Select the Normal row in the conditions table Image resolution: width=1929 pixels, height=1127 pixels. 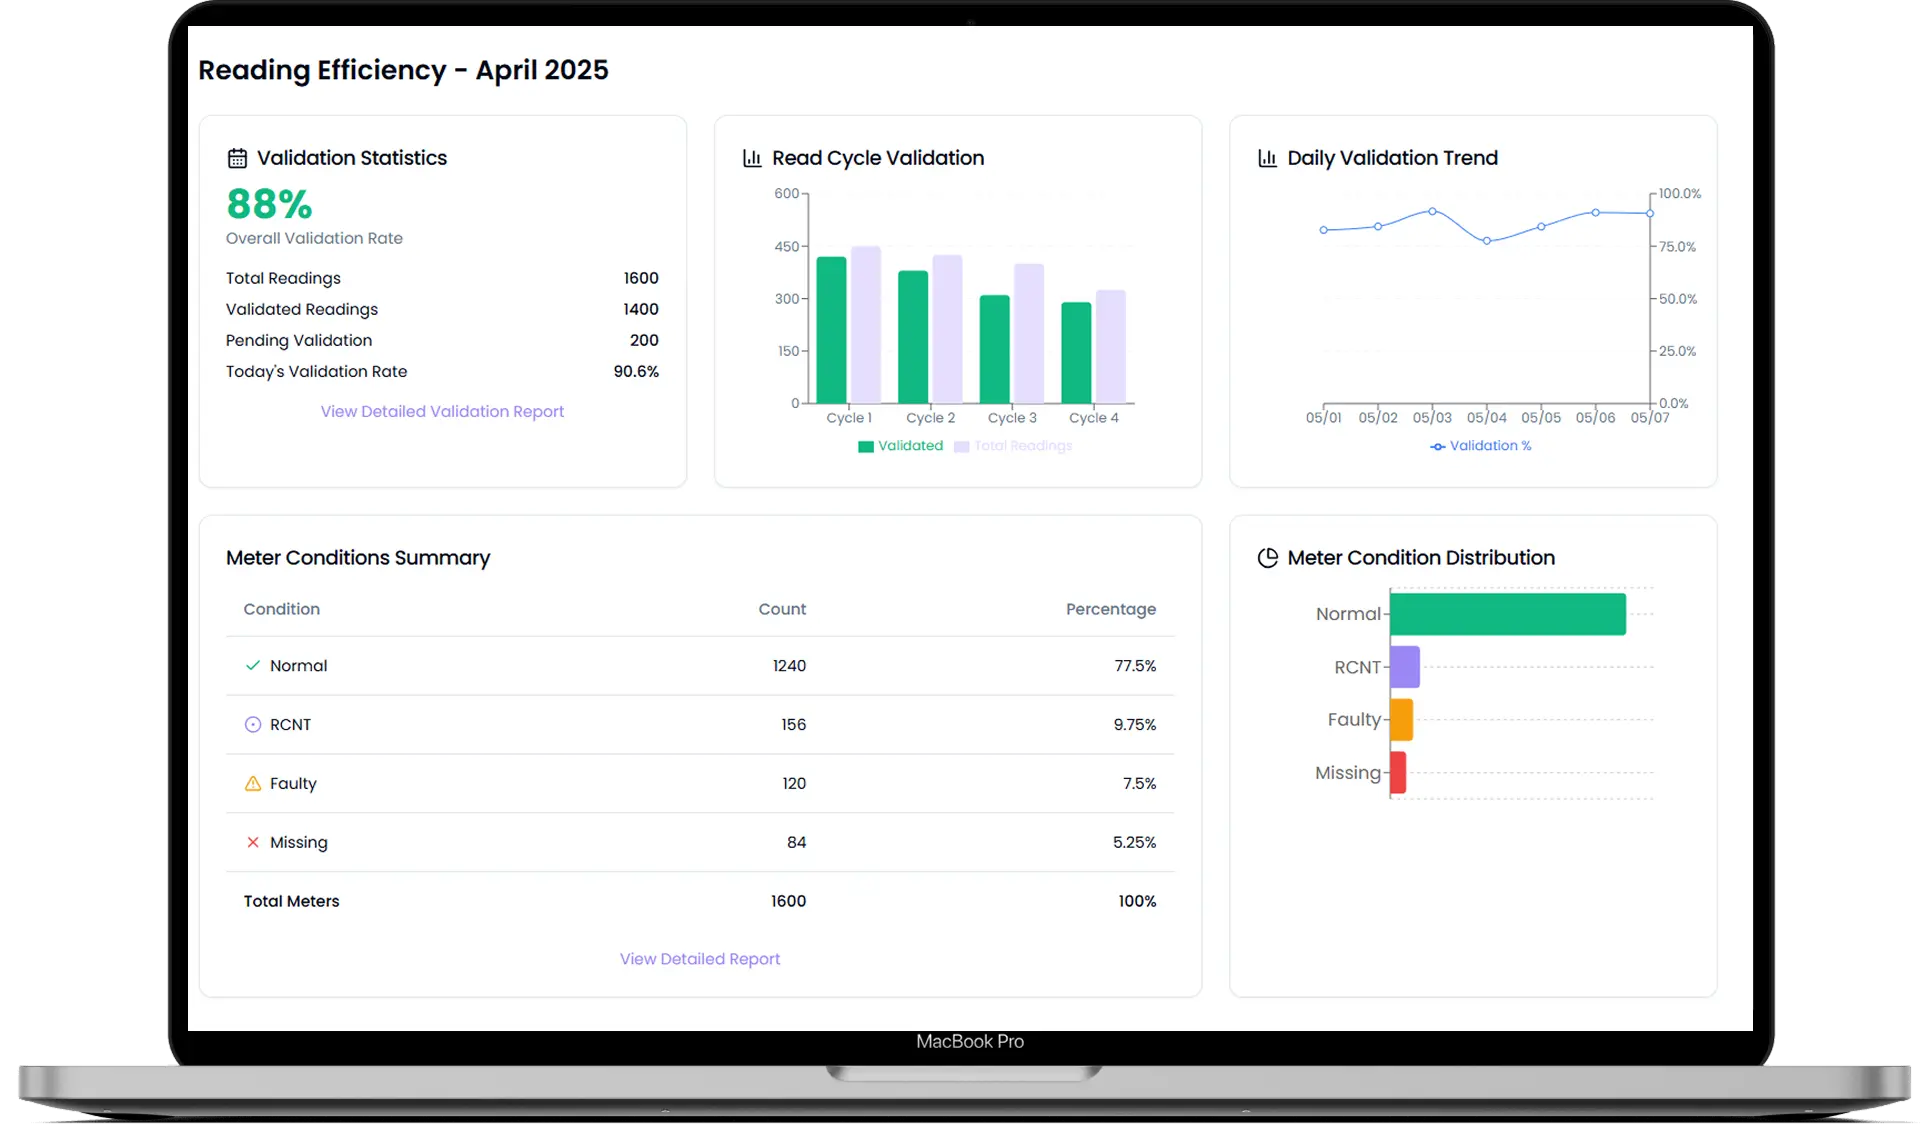(699, 665)
